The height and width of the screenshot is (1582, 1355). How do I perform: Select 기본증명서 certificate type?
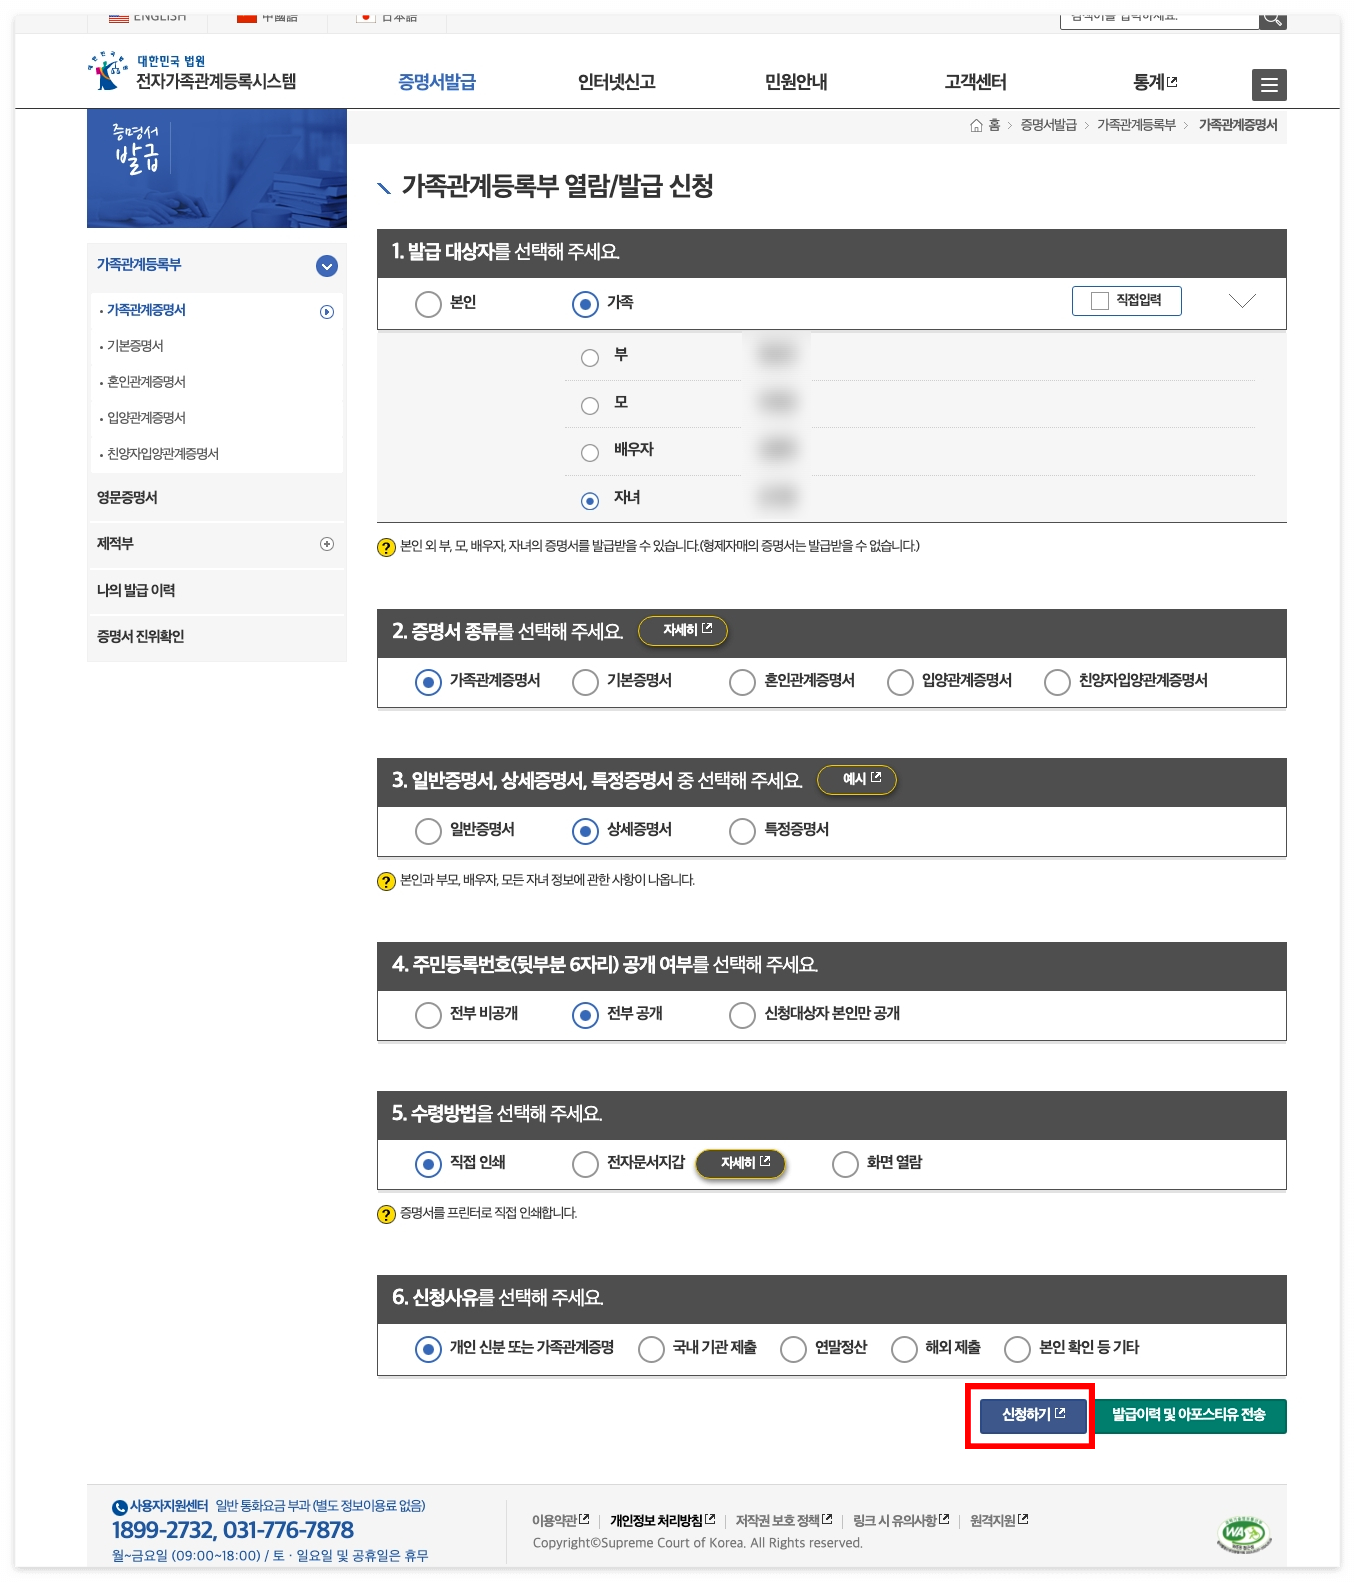[585, 682]
